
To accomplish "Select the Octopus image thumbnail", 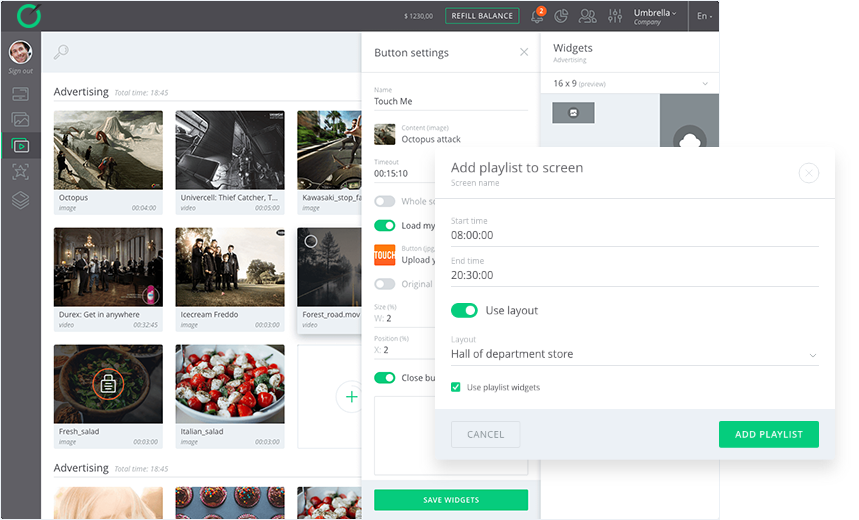I will (108, 150).
